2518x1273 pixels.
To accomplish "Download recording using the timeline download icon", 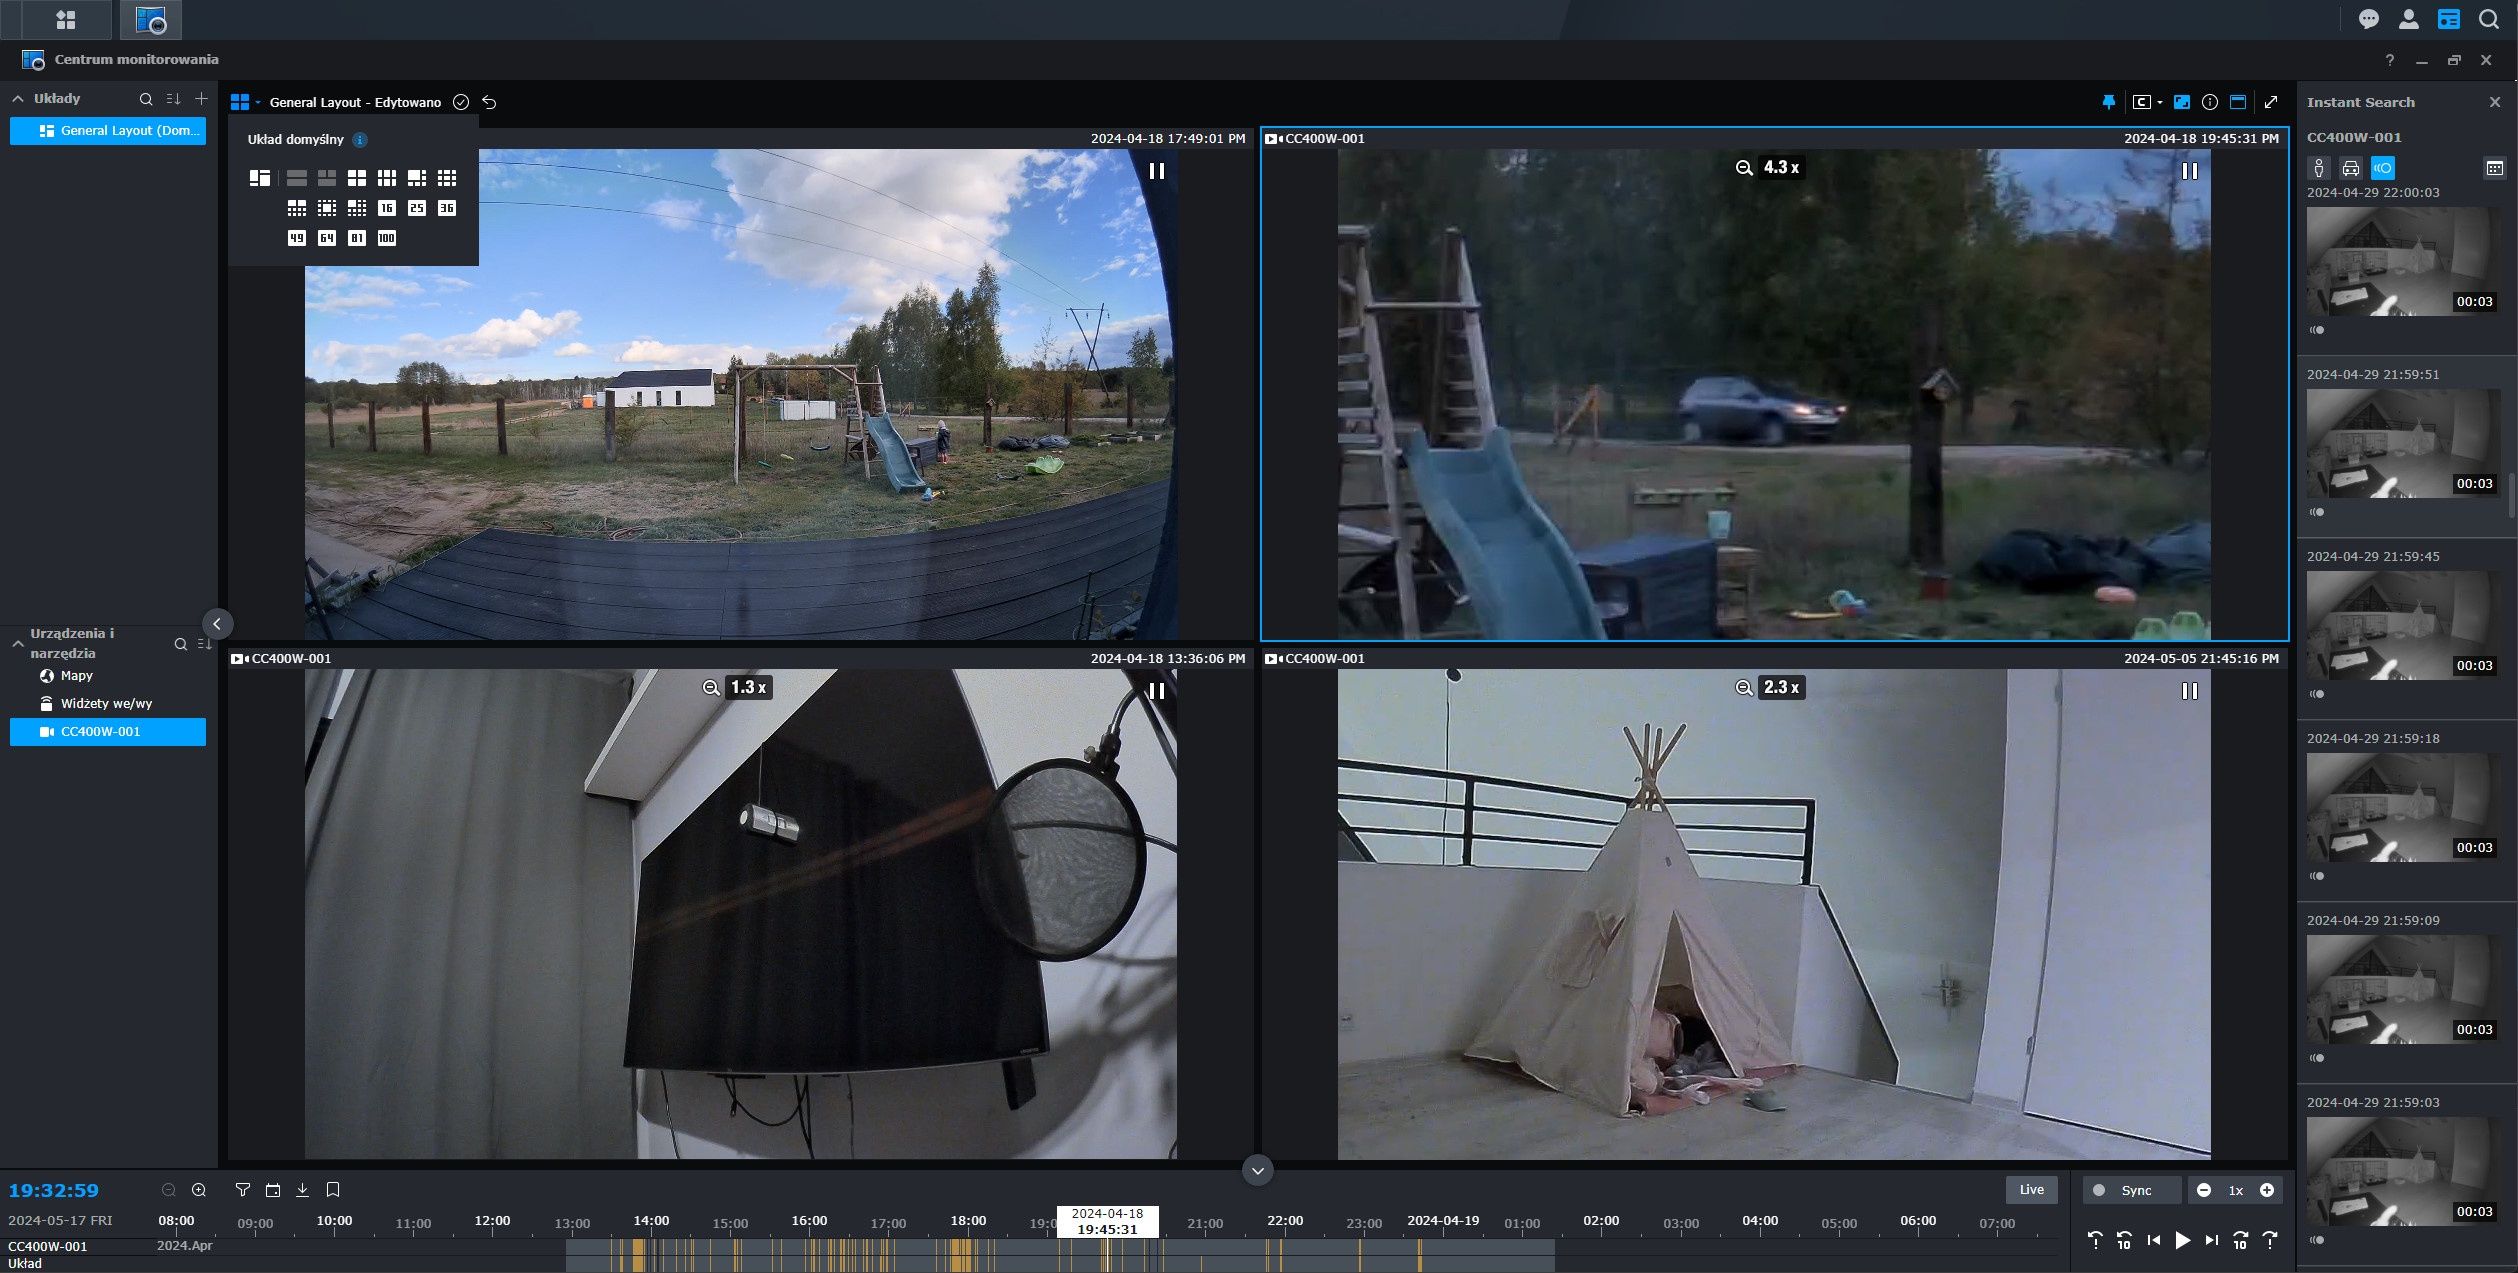I will click(x=302, y=1189).
